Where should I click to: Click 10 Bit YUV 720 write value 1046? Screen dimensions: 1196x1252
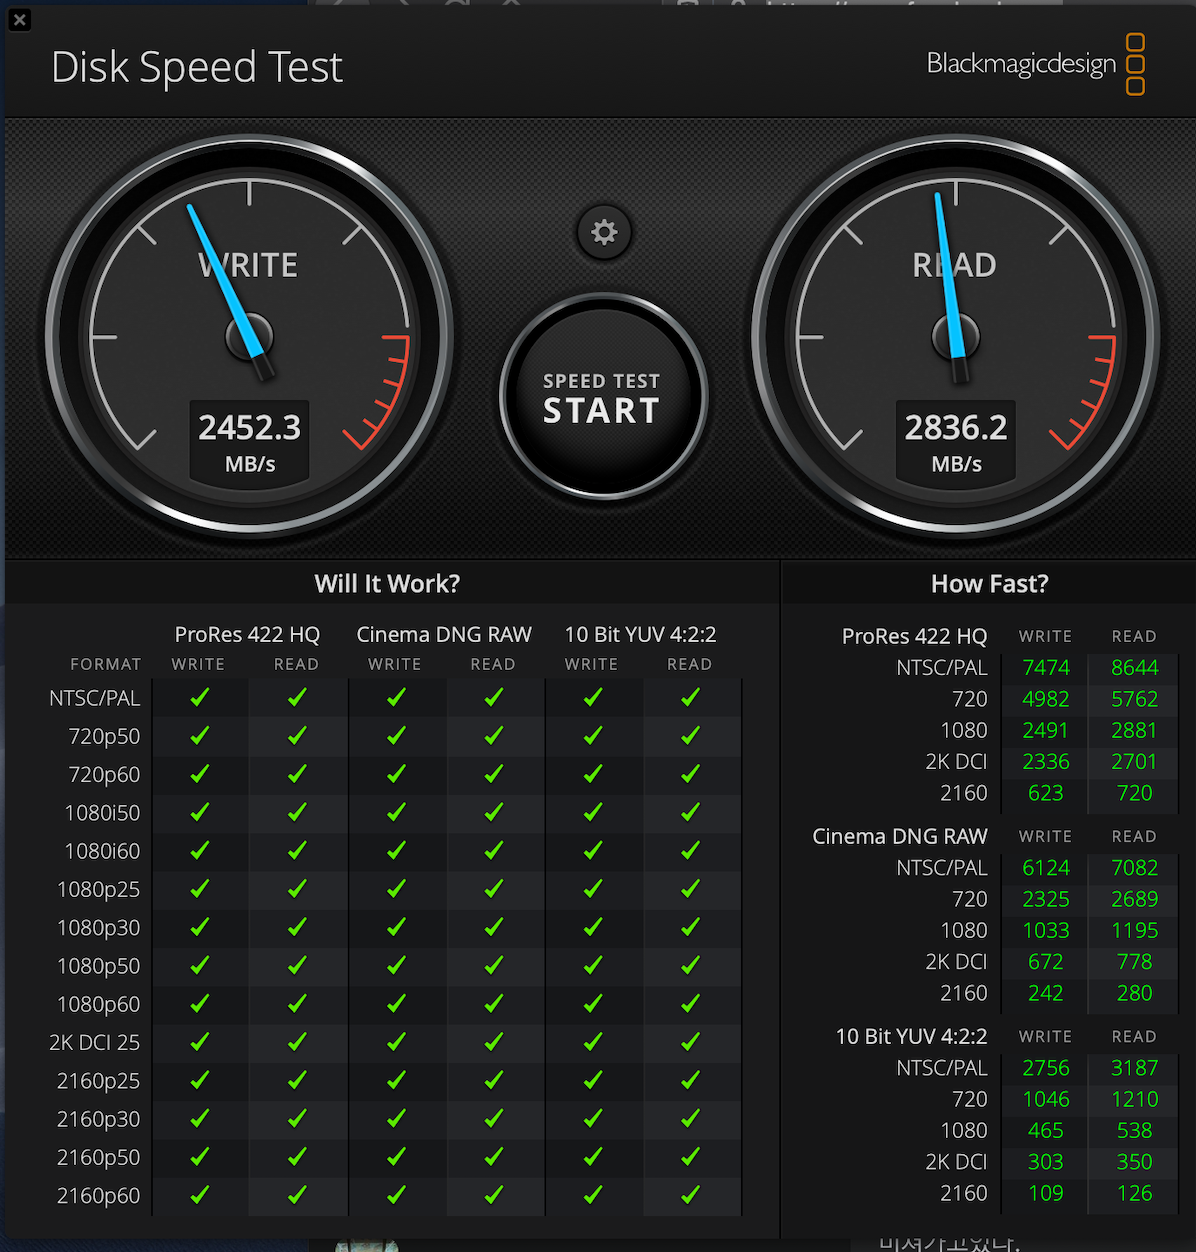(x=1046, y=1099)
